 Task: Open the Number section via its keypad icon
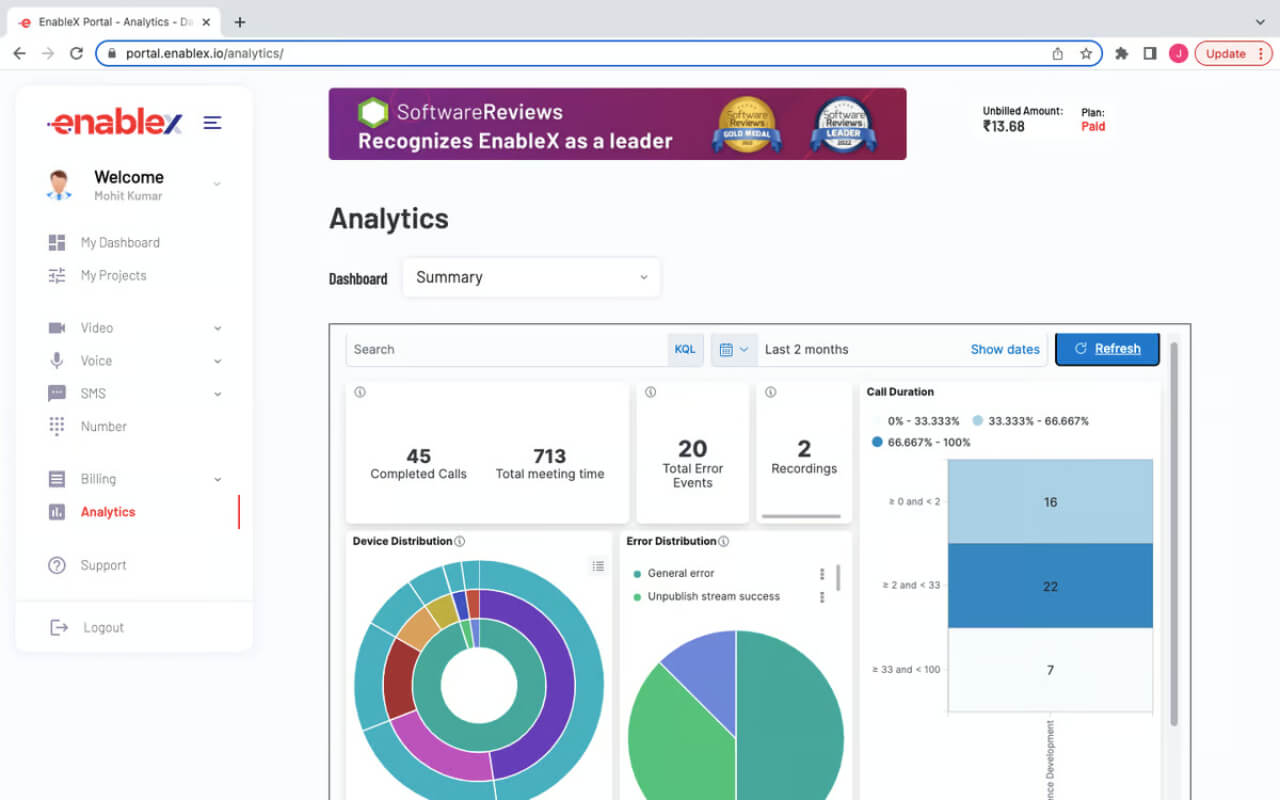(57, 426)
